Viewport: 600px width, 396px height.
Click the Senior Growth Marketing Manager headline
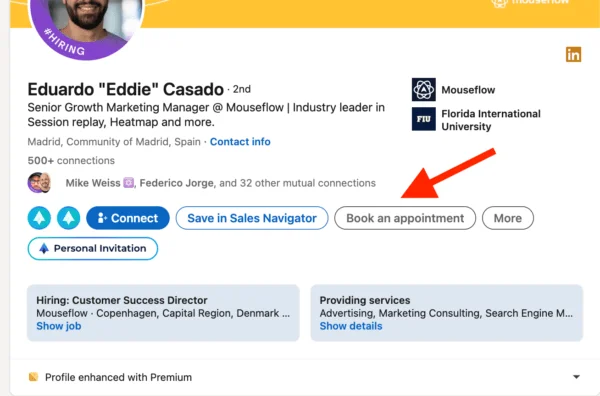pyautogui.click(x=206, y=115)
